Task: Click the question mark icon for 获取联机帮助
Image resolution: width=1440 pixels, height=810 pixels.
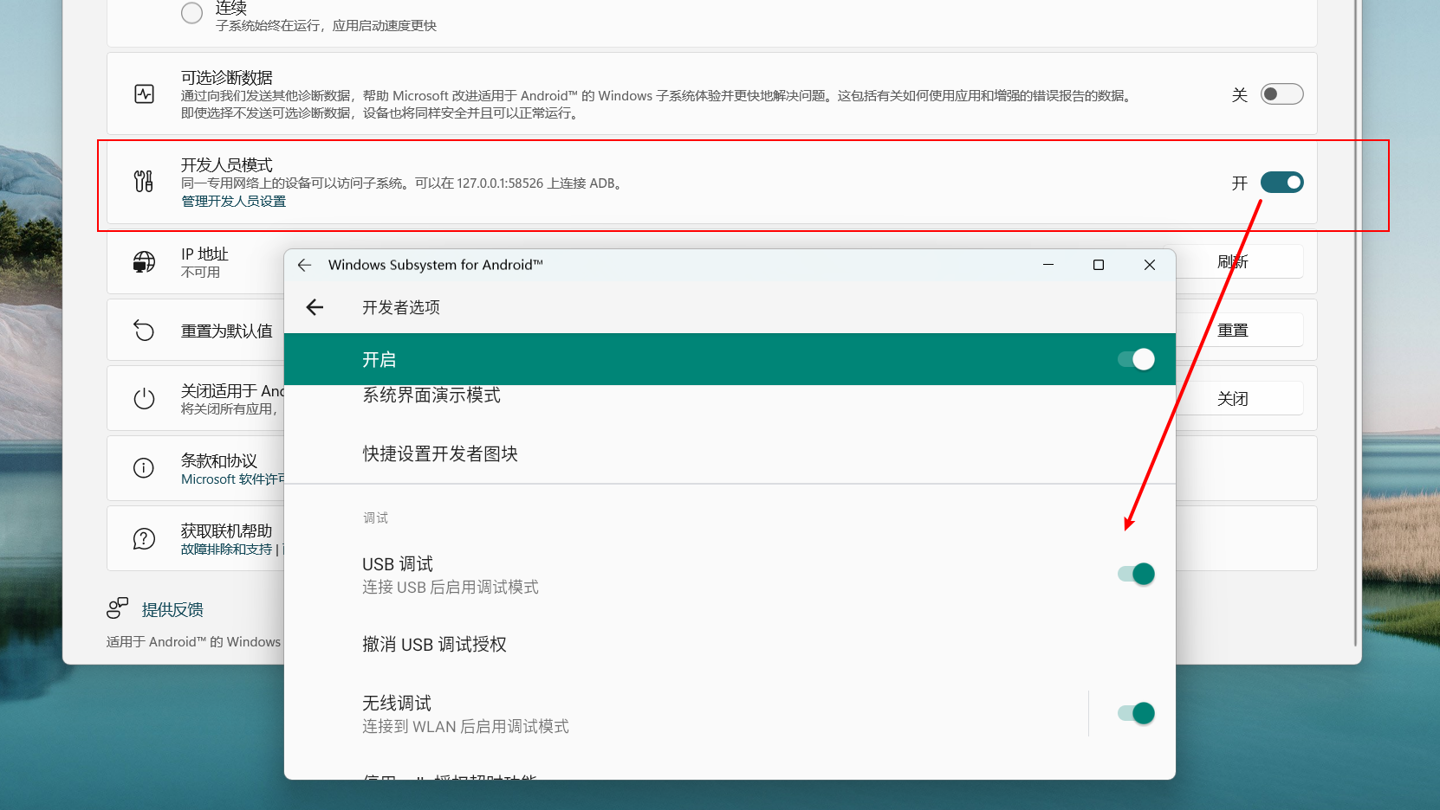Action: [x=143, y=537]
